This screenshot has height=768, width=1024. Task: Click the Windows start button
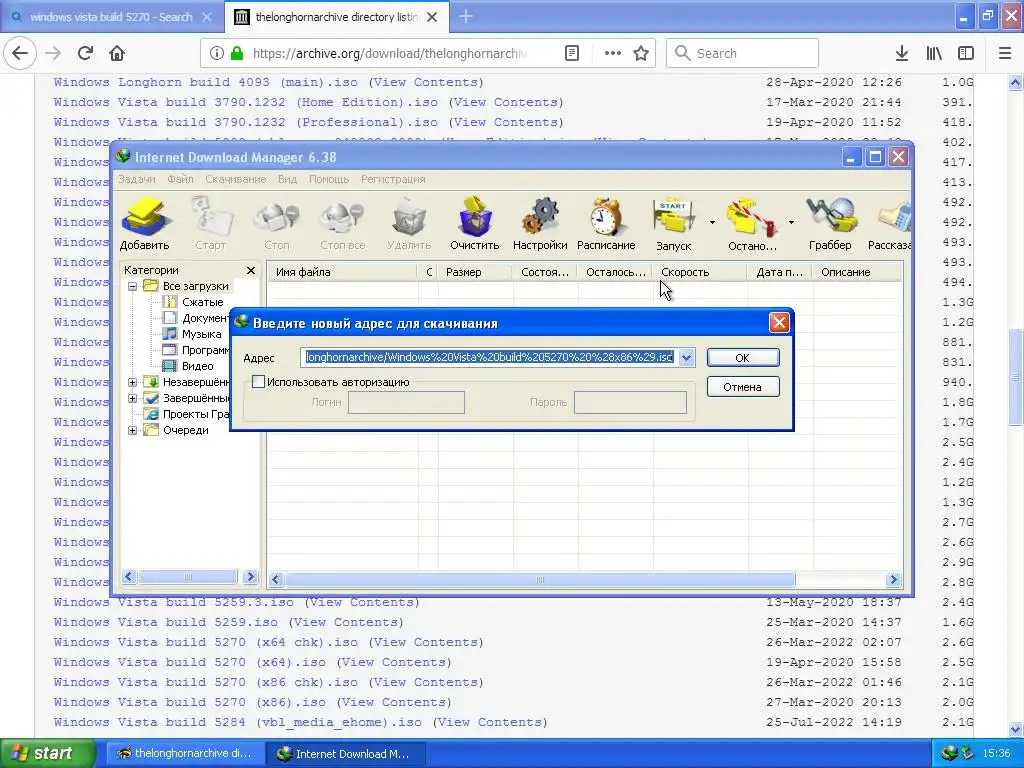coord(46,754)
